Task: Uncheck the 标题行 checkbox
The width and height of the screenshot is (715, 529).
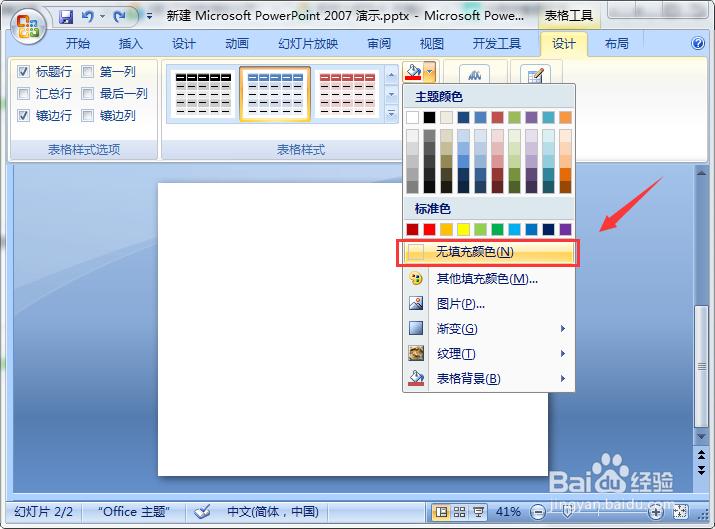Action: [x=23, y=71]
